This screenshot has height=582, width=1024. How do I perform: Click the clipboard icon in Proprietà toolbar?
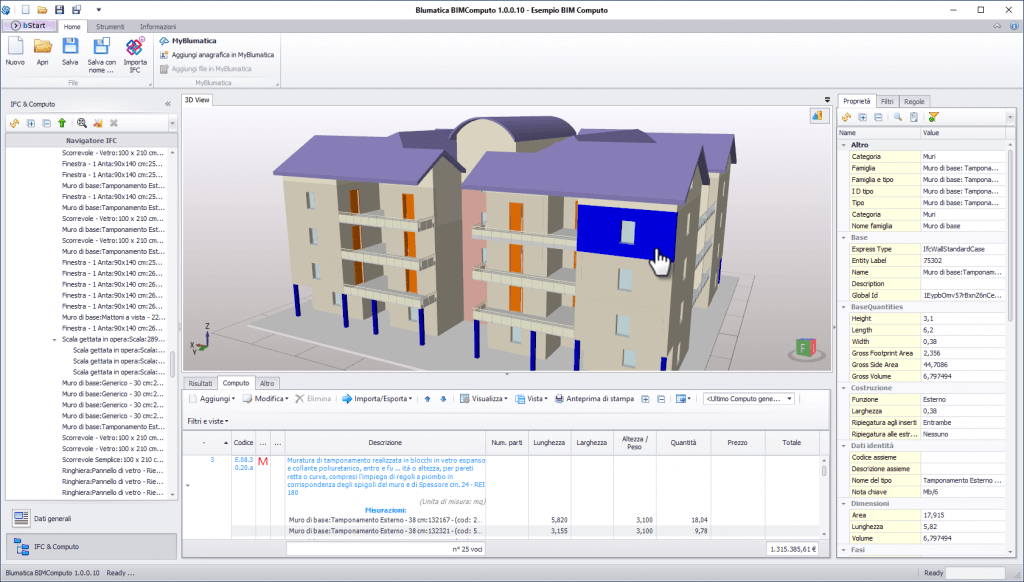[x=914, y=117]
